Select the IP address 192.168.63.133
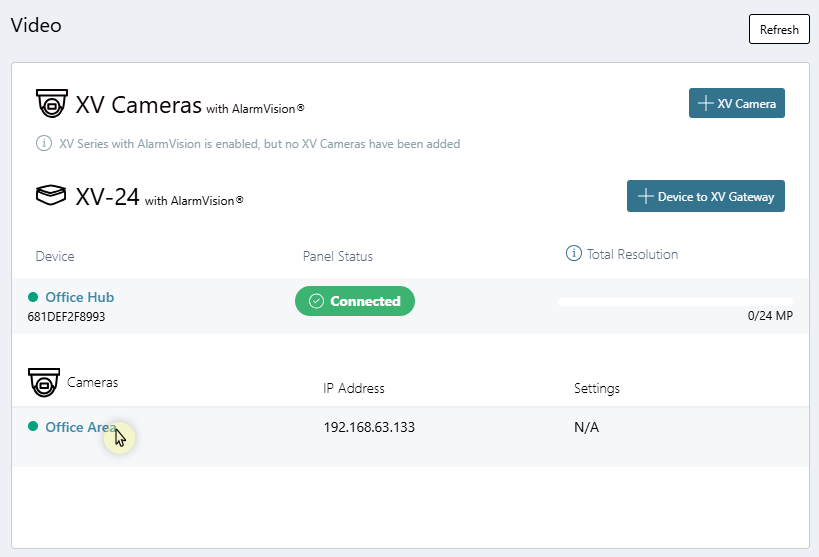 coord(369,427)
